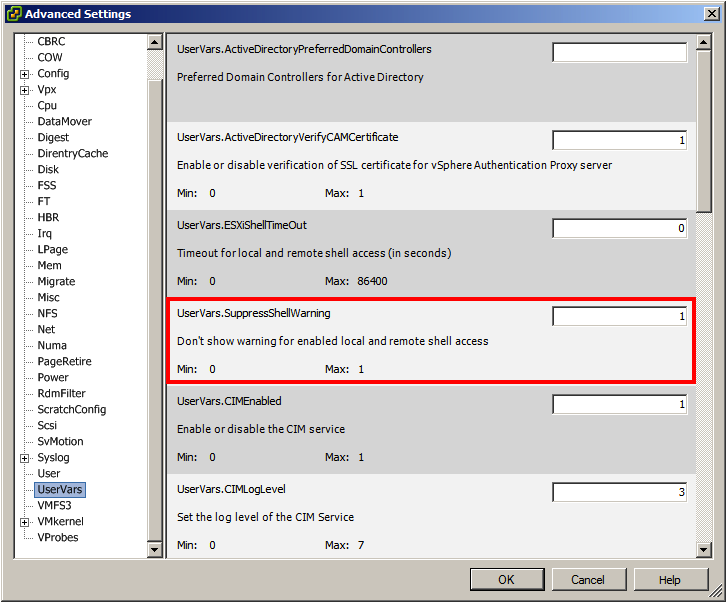The image size is (726, 602).
Task: Open the DirentryCache category
Action: (x=73, y=153)
